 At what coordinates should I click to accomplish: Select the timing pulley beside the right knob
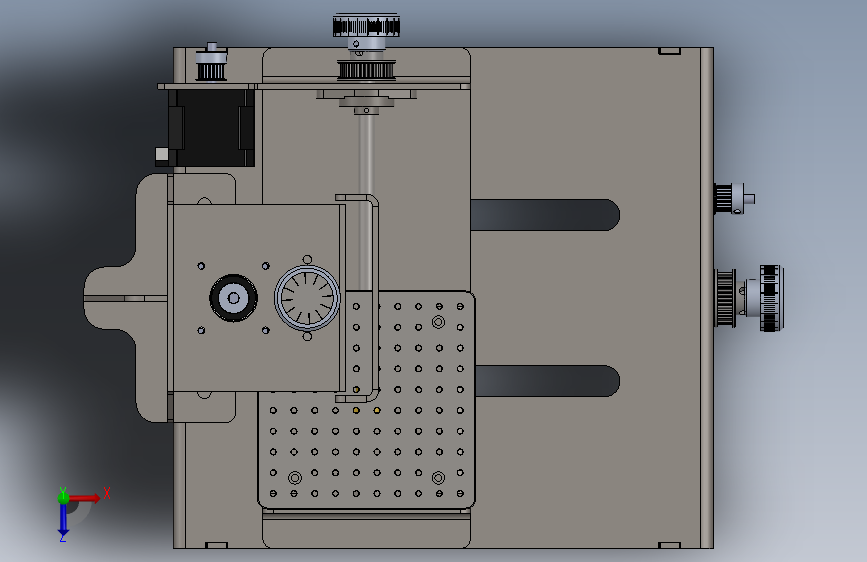[725, 298]
